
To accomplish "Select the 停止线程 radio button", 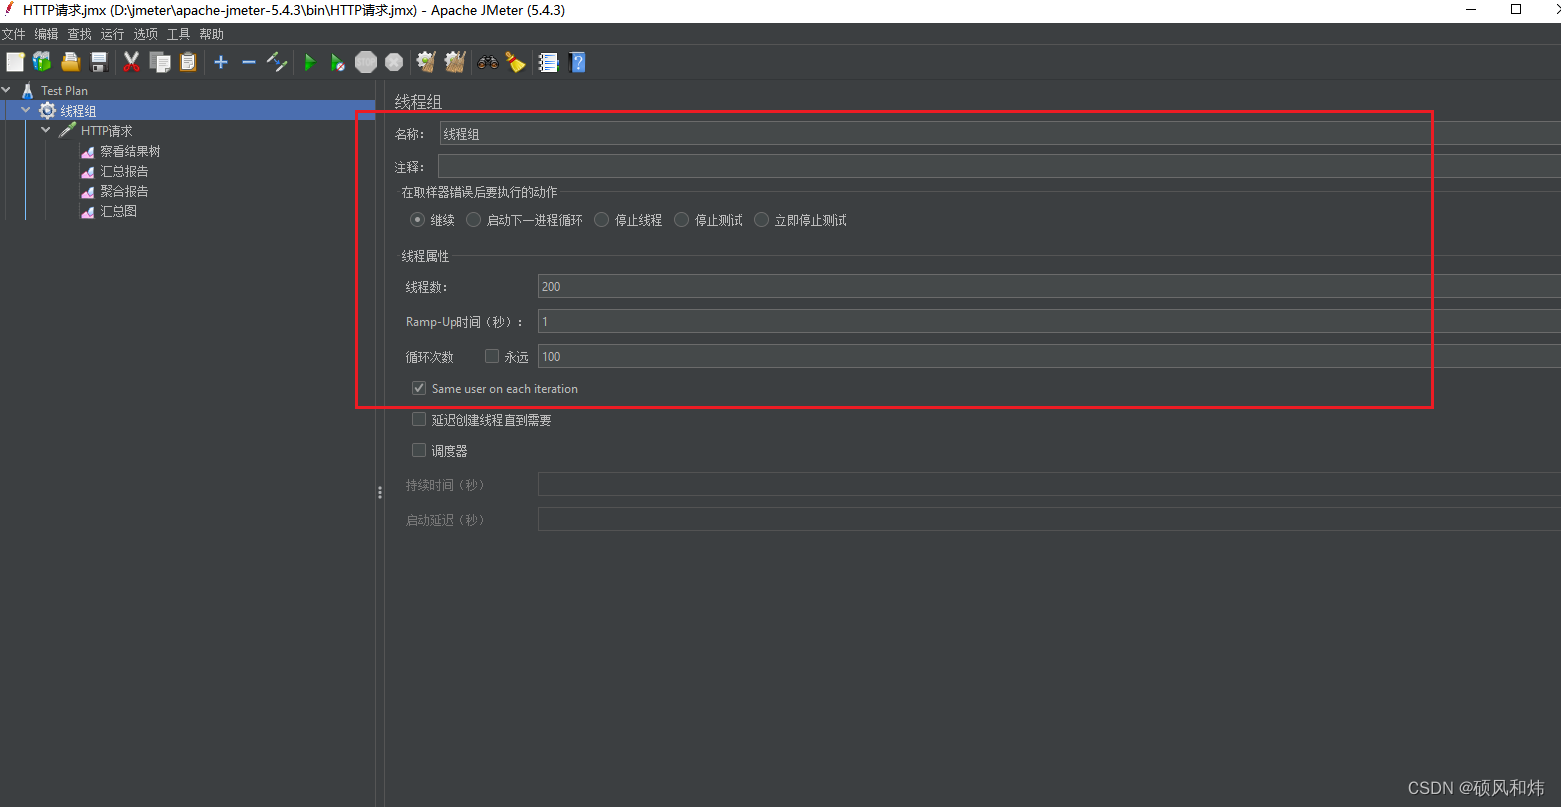I will [x=602, y=220].
